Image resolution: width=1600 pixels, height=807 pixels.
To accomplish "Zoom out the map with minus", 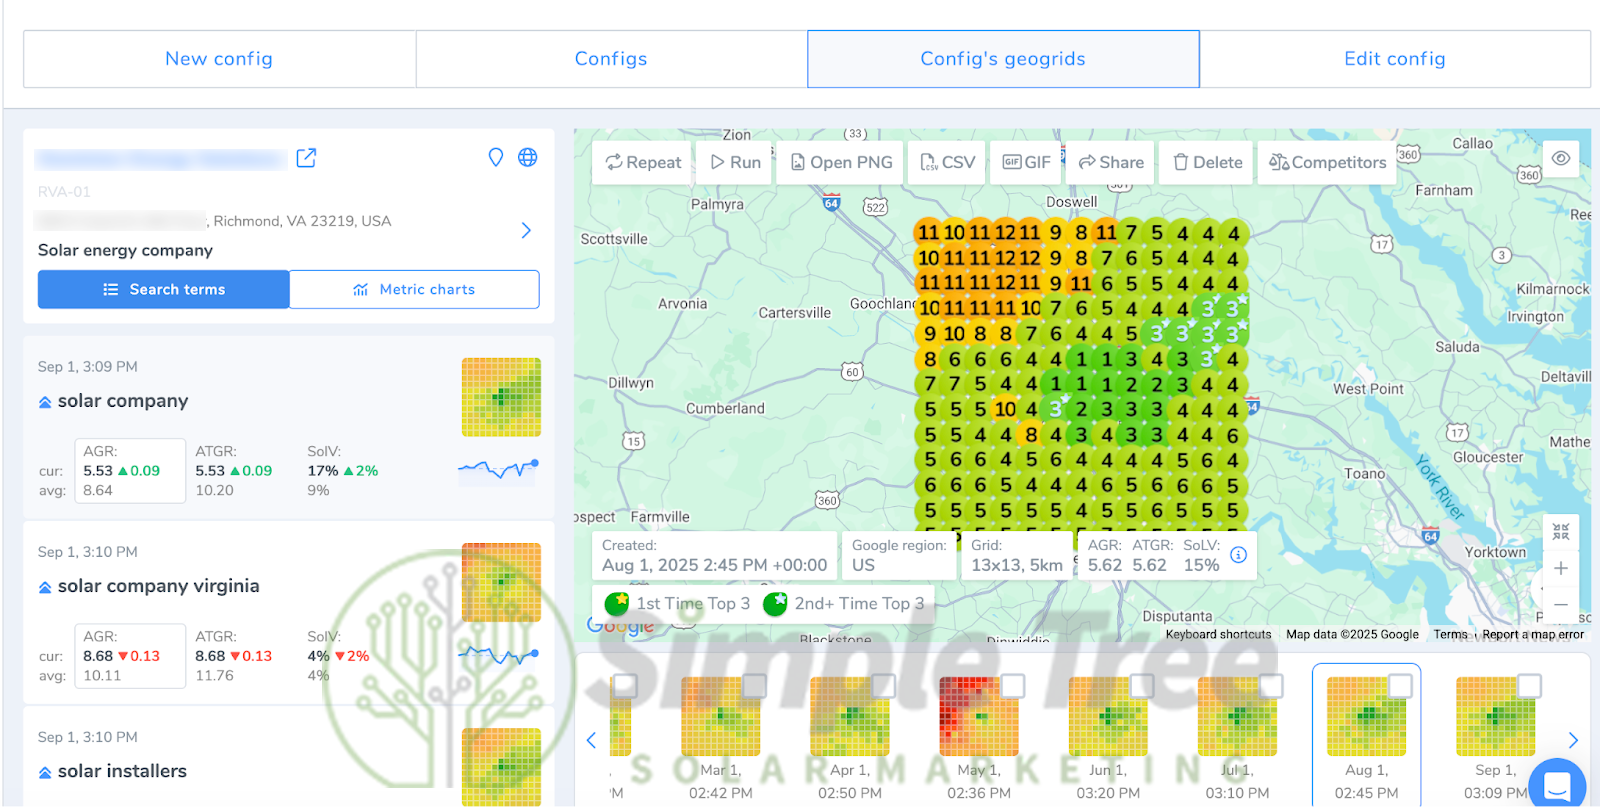I will point(1561,605).
